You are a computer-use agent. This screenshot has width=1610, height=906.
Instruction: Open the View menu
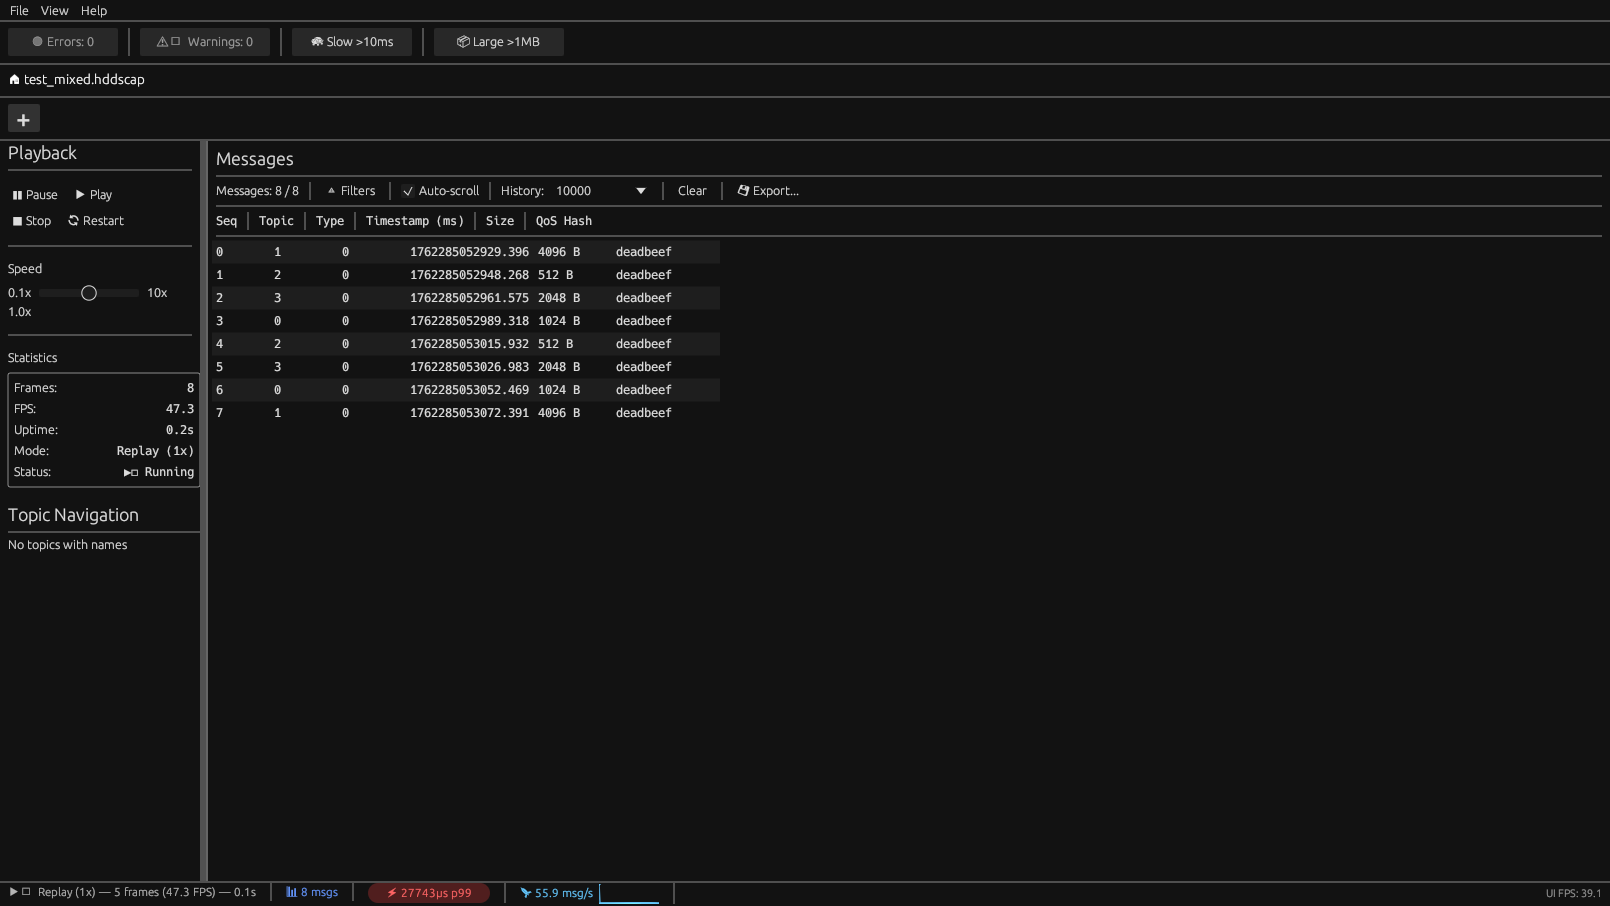coord(54,10)
